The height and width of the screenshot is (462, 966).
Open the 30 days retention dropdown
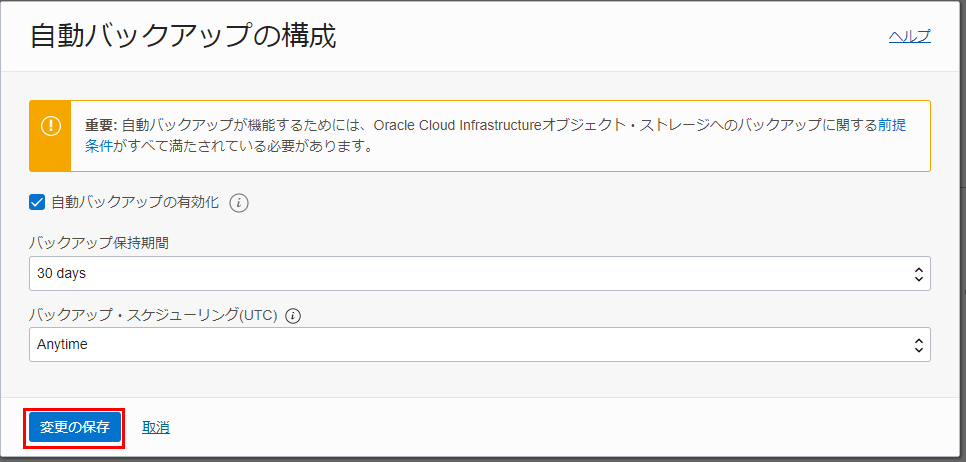point(470,273)
